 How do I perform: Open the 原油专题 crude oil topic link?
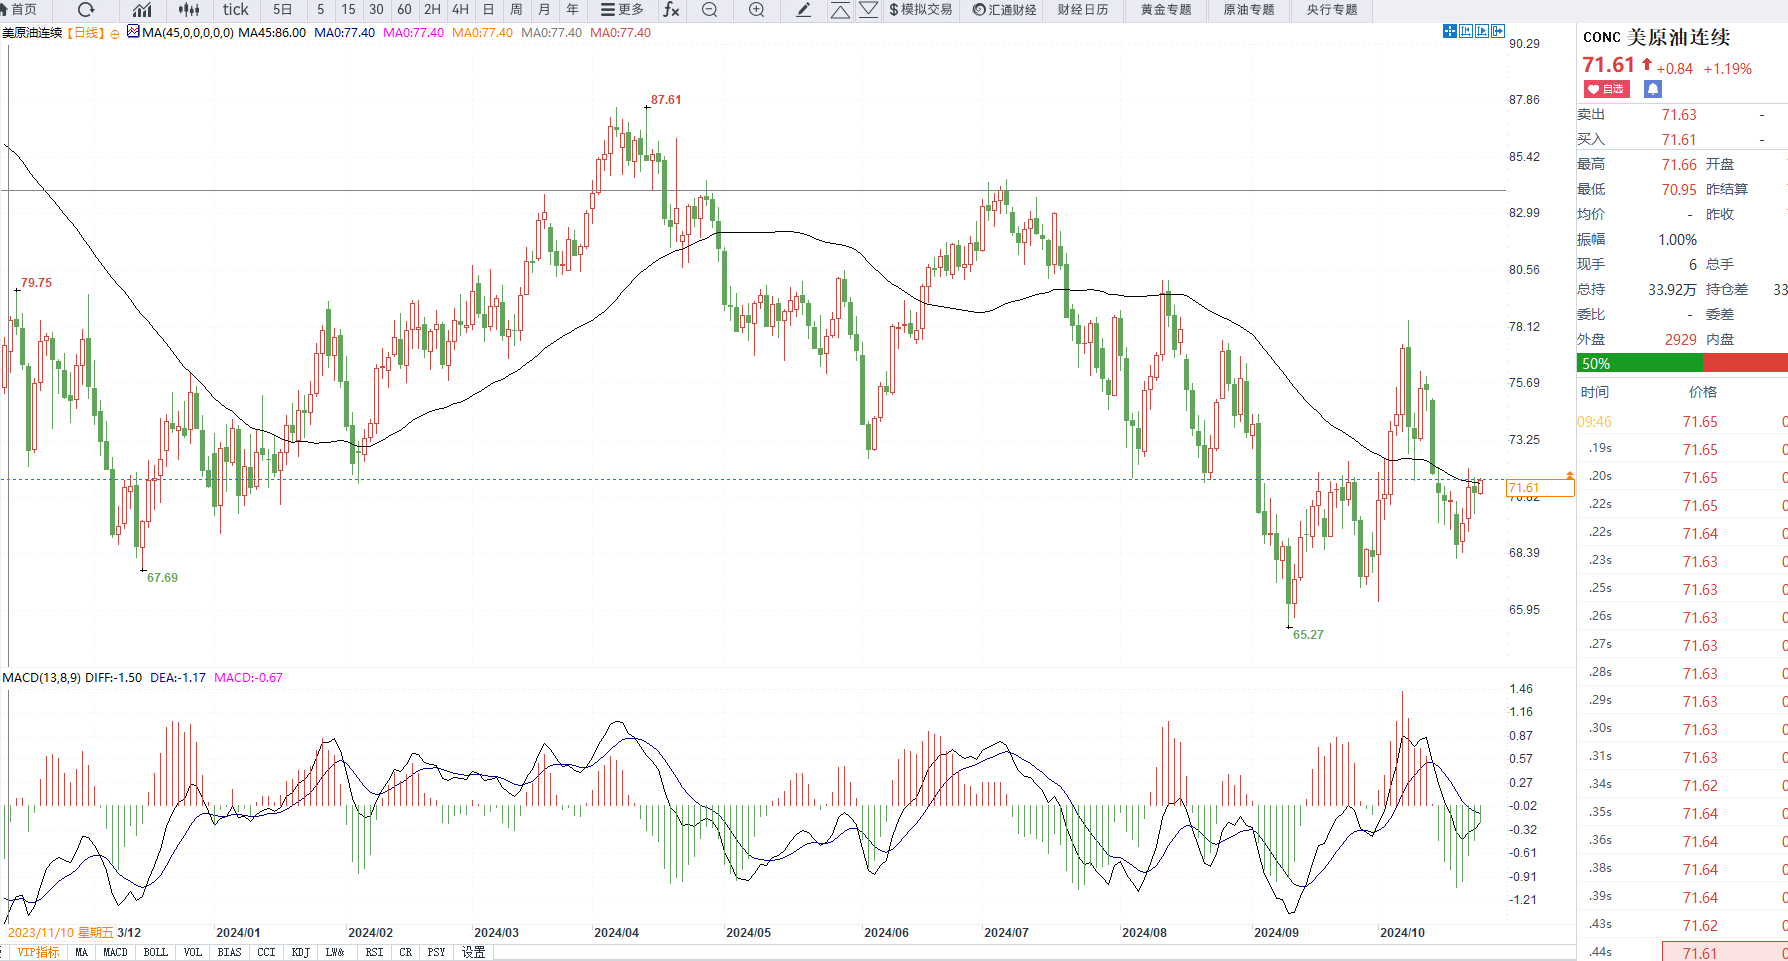pyautogui.click(x=1249, y=10)
